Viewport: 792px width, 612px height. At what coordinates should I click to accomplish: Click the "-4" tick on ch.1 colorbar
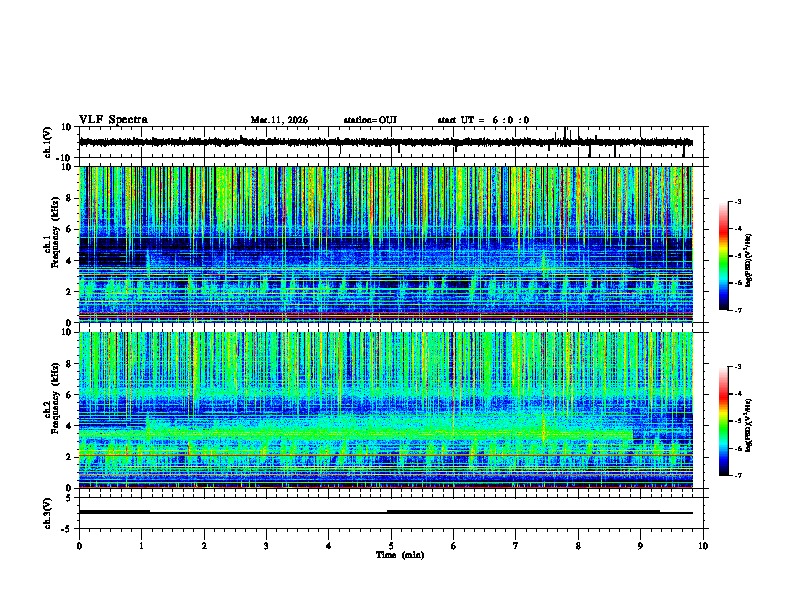coord(738,229)
